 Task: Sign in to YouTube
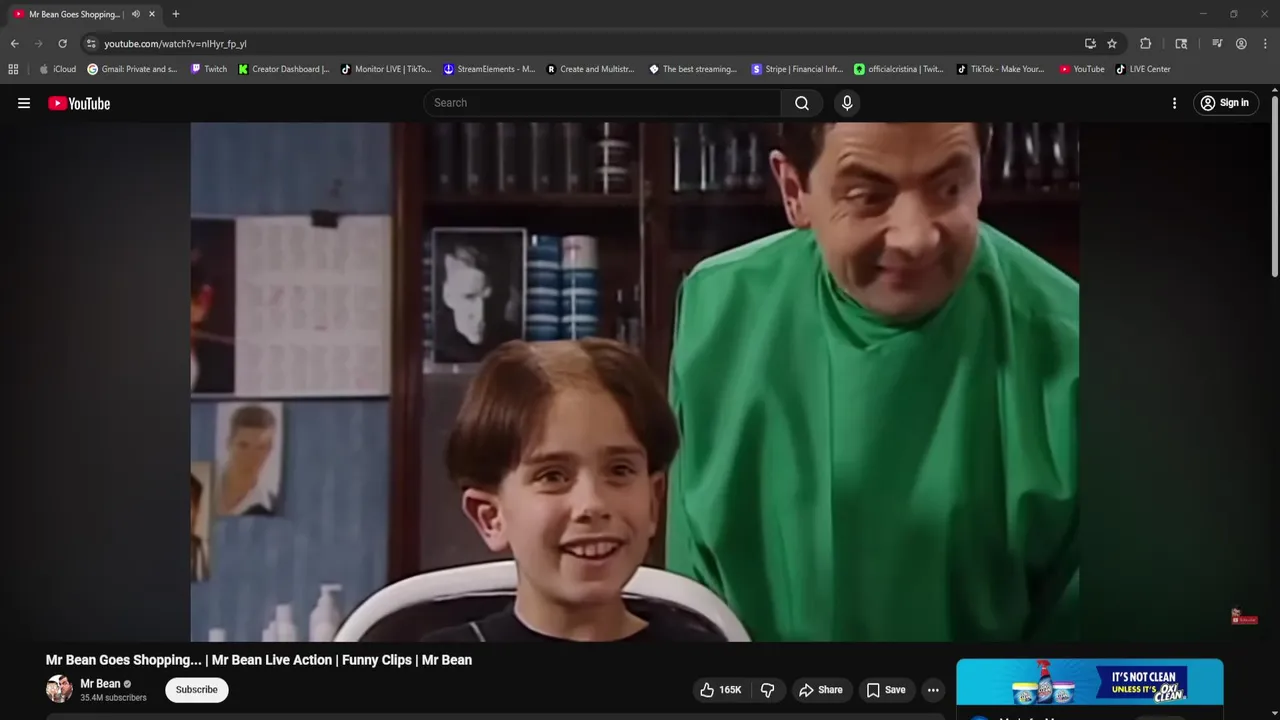[x=1224, y=103]
